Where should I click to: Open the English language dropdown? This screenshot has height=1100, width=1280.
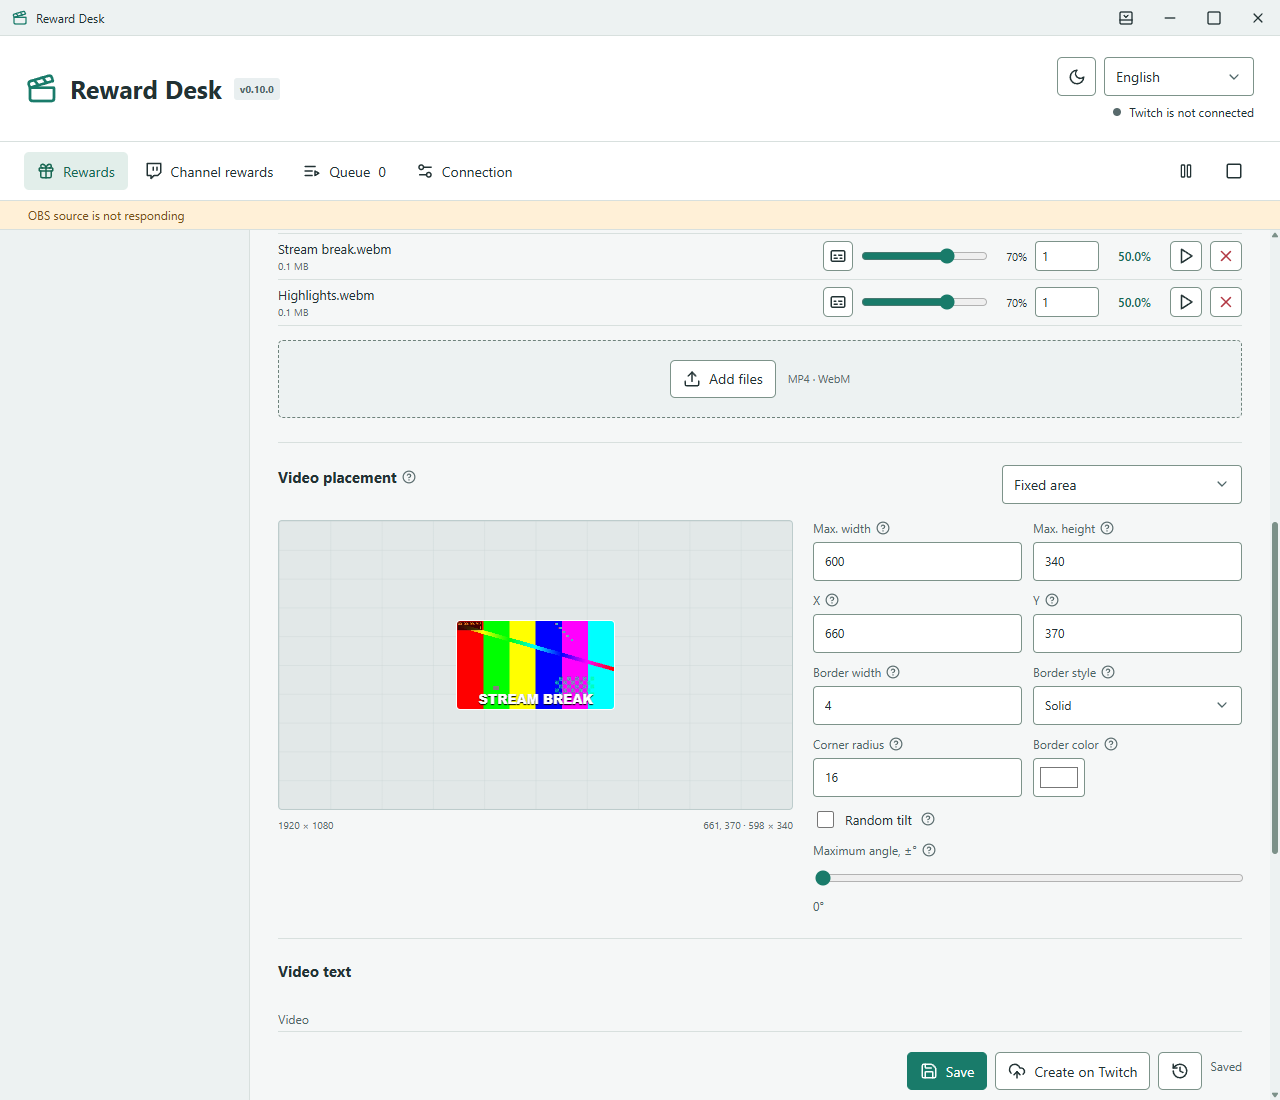click(1178, 77)
